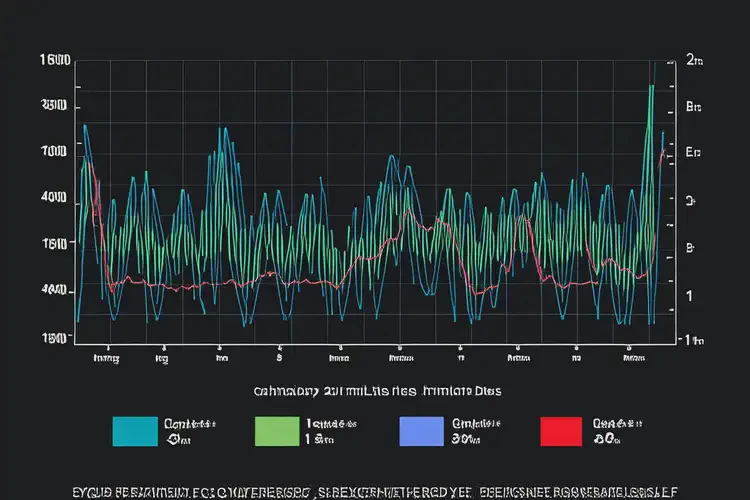Select the -1m label on right axis
This screenshot has width=750, height=500.
click(688, 339)
